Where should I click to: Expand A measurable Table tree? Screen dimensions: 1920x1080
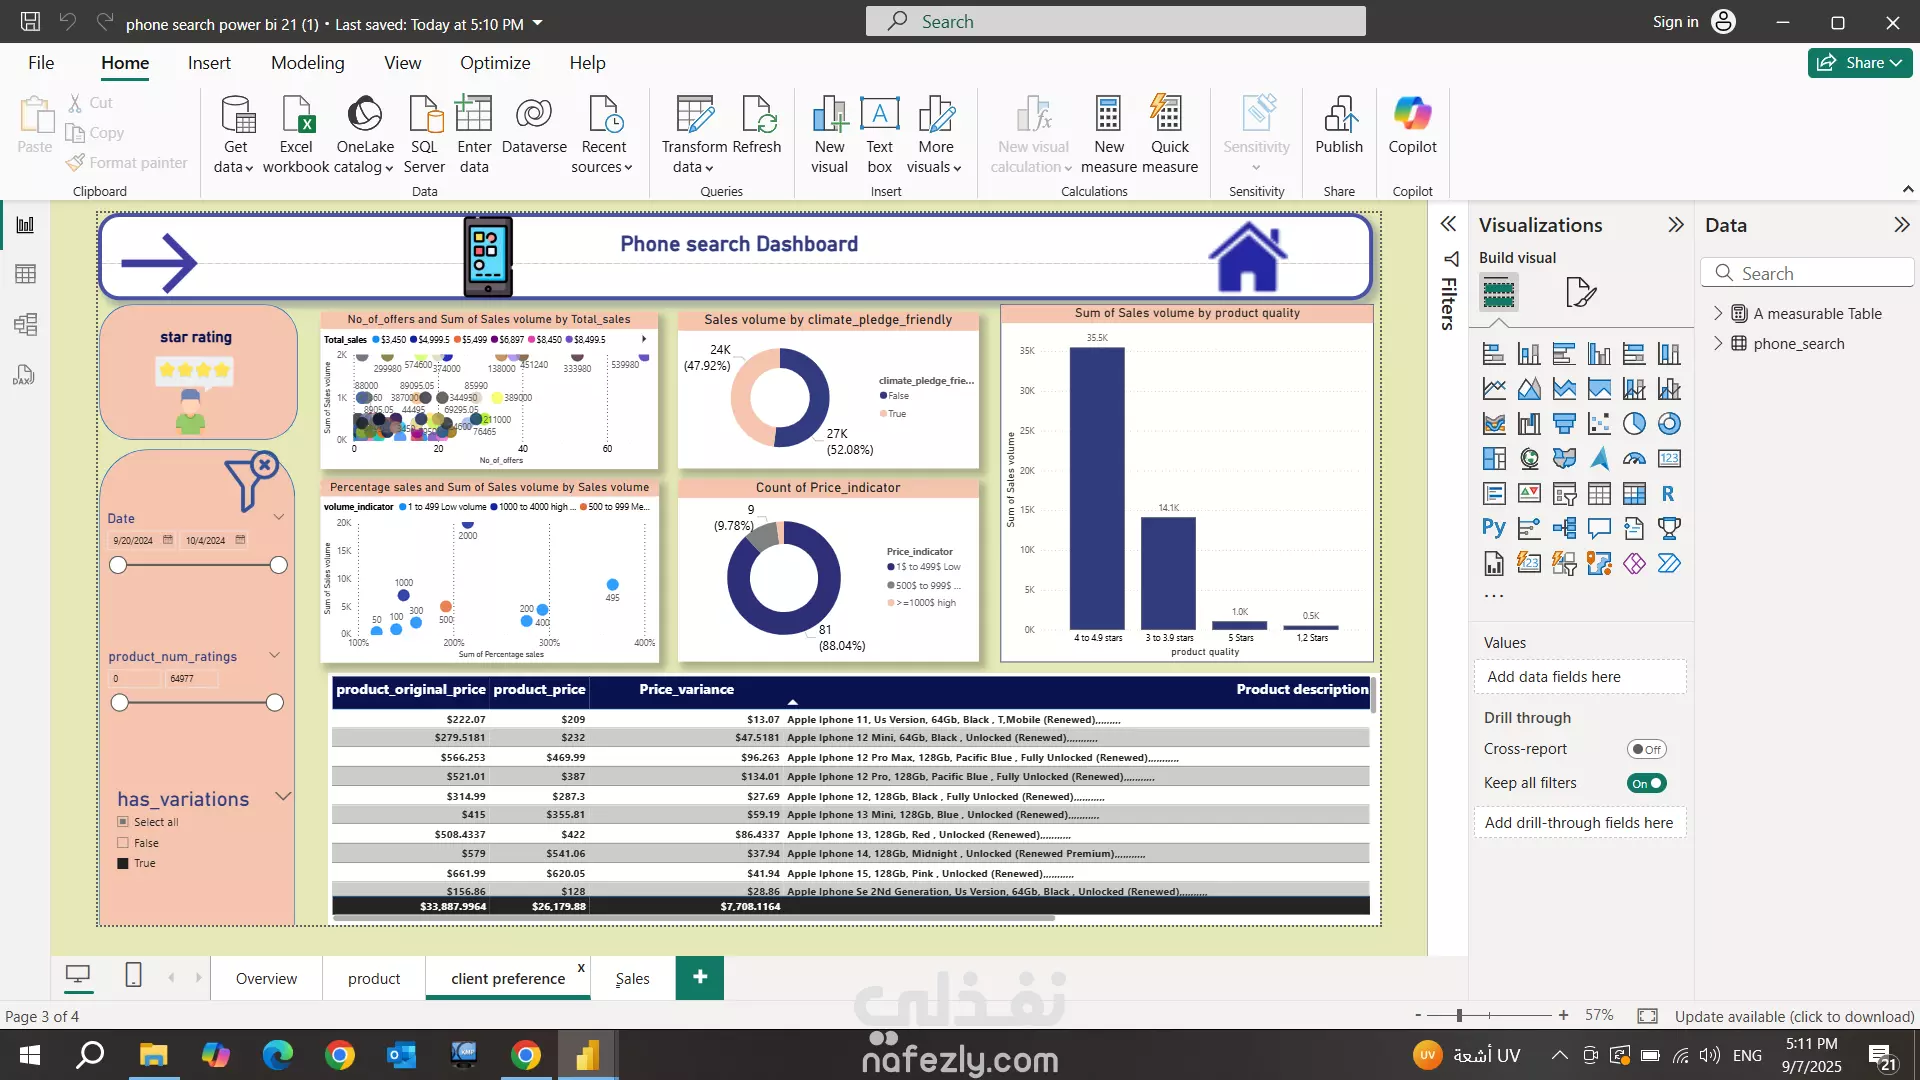1718,313
